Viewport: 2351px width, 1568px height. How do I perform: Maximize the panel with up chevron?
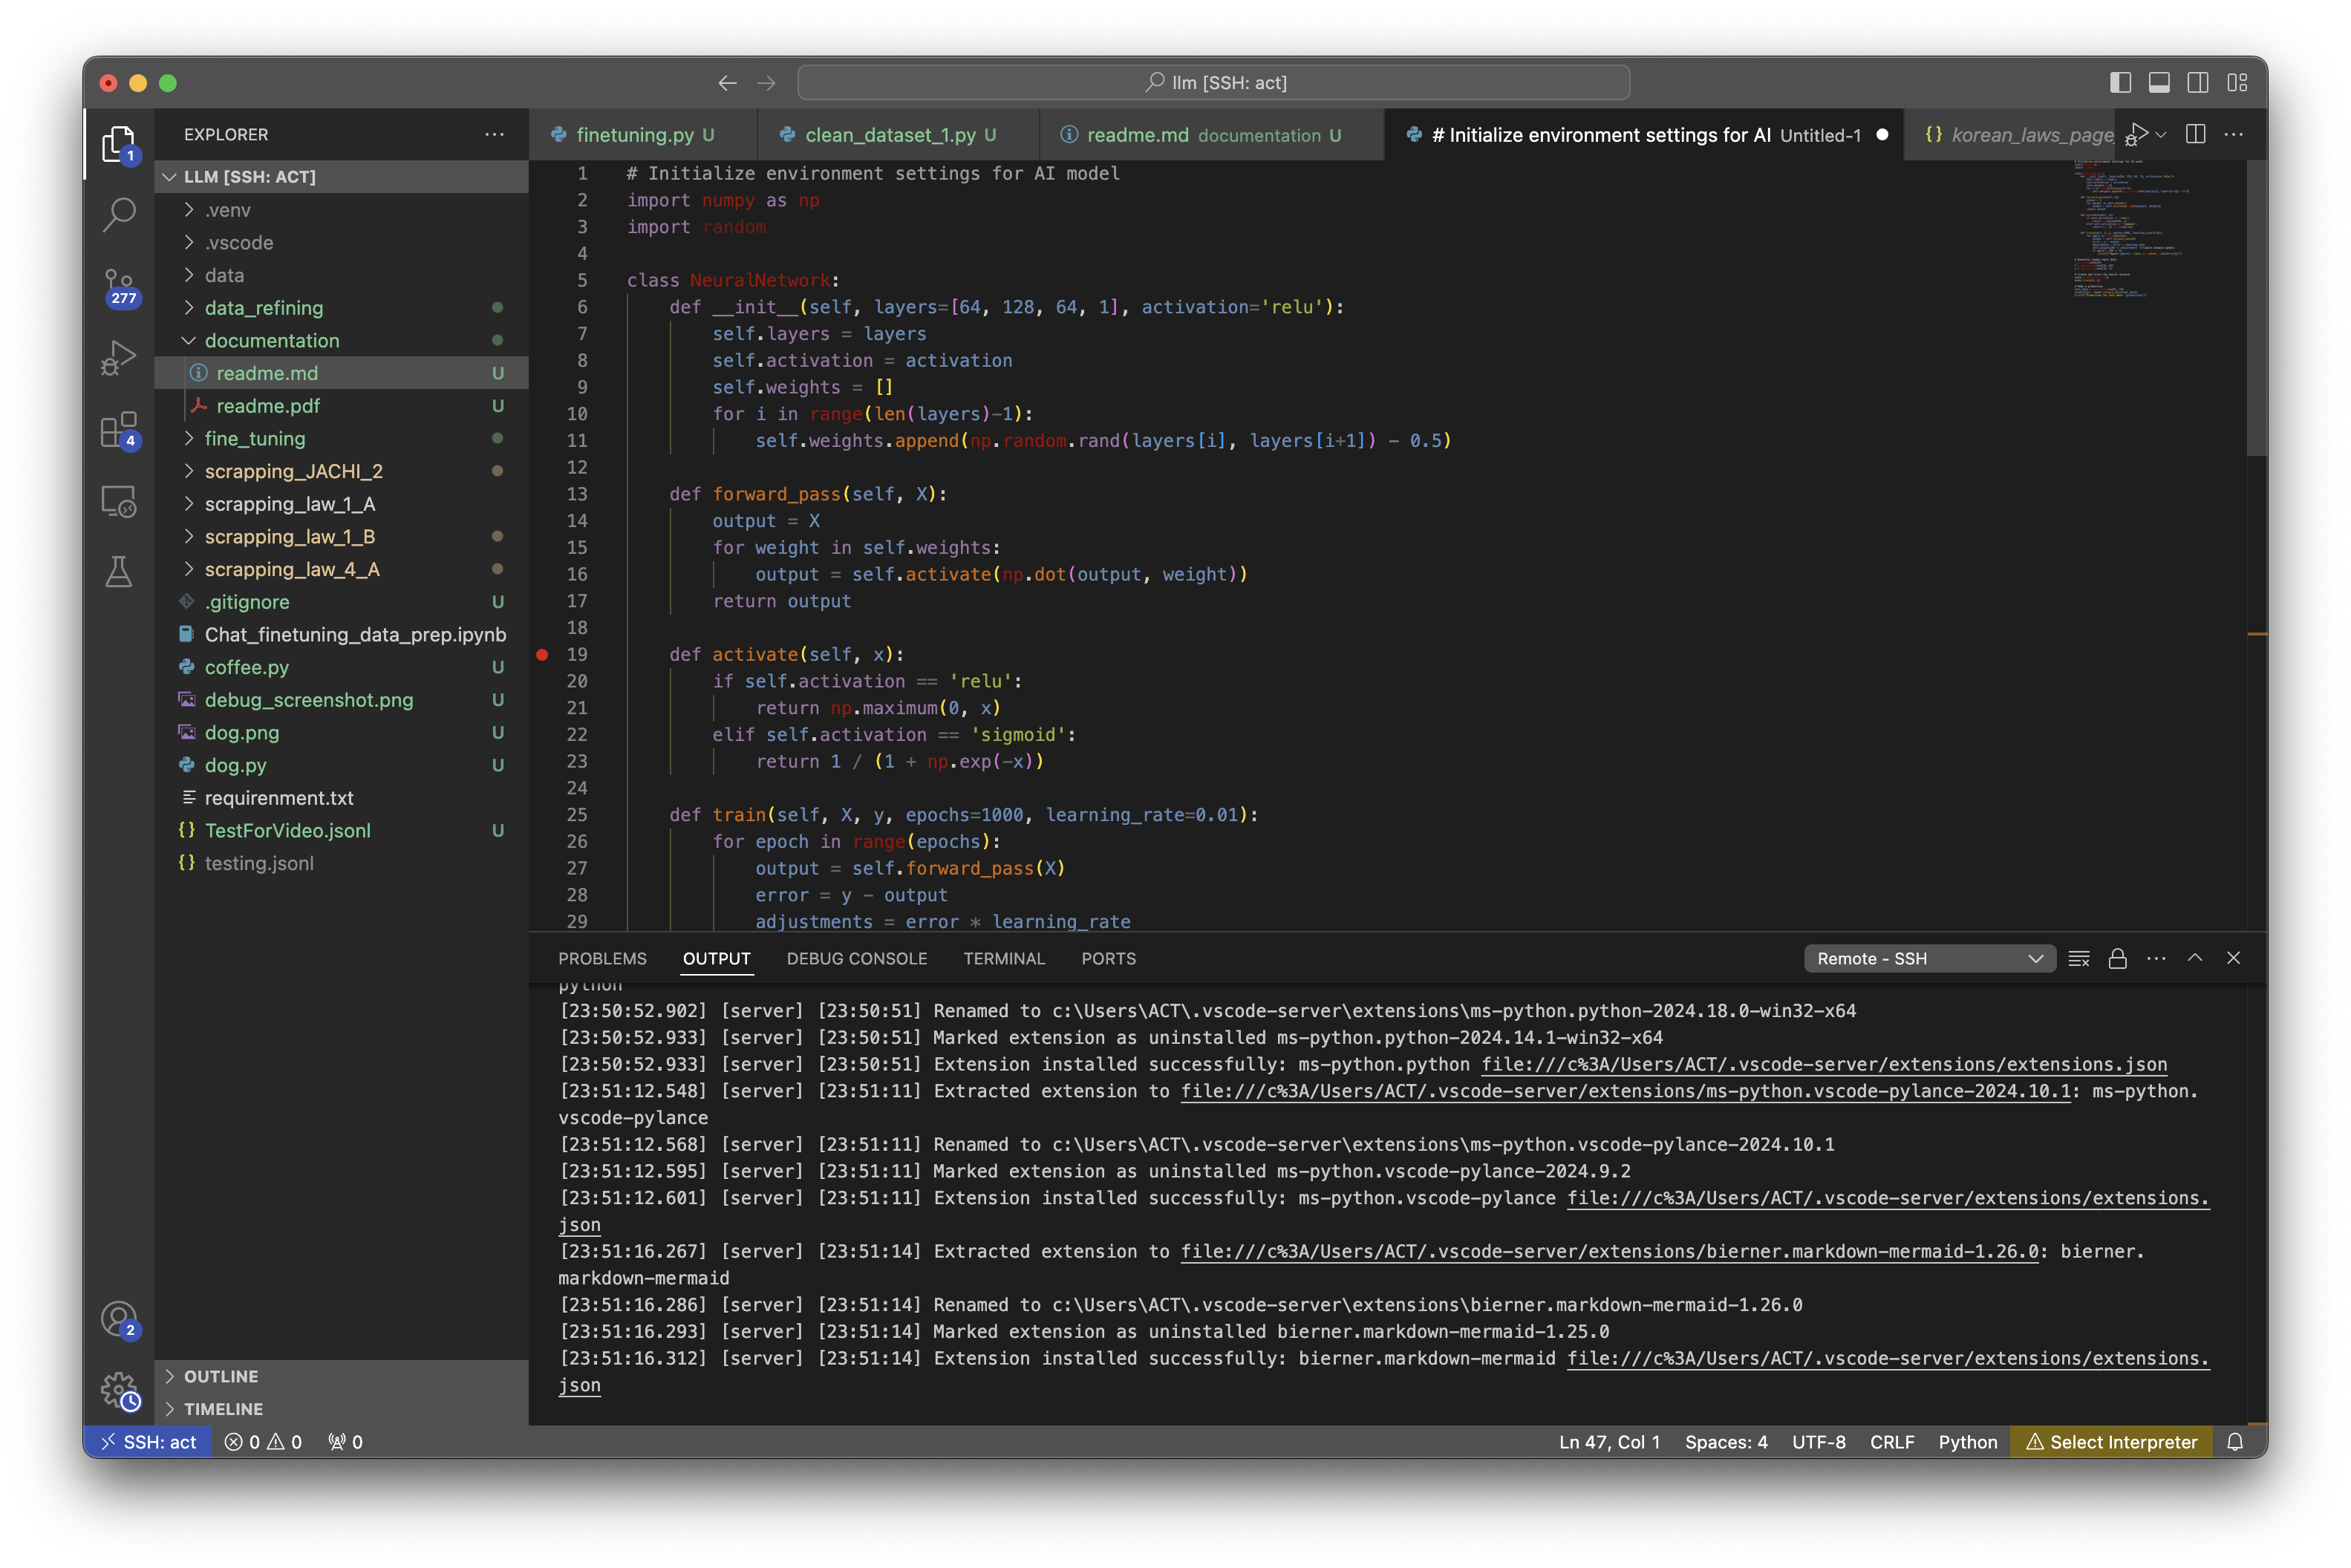(x=2195, y=958)
